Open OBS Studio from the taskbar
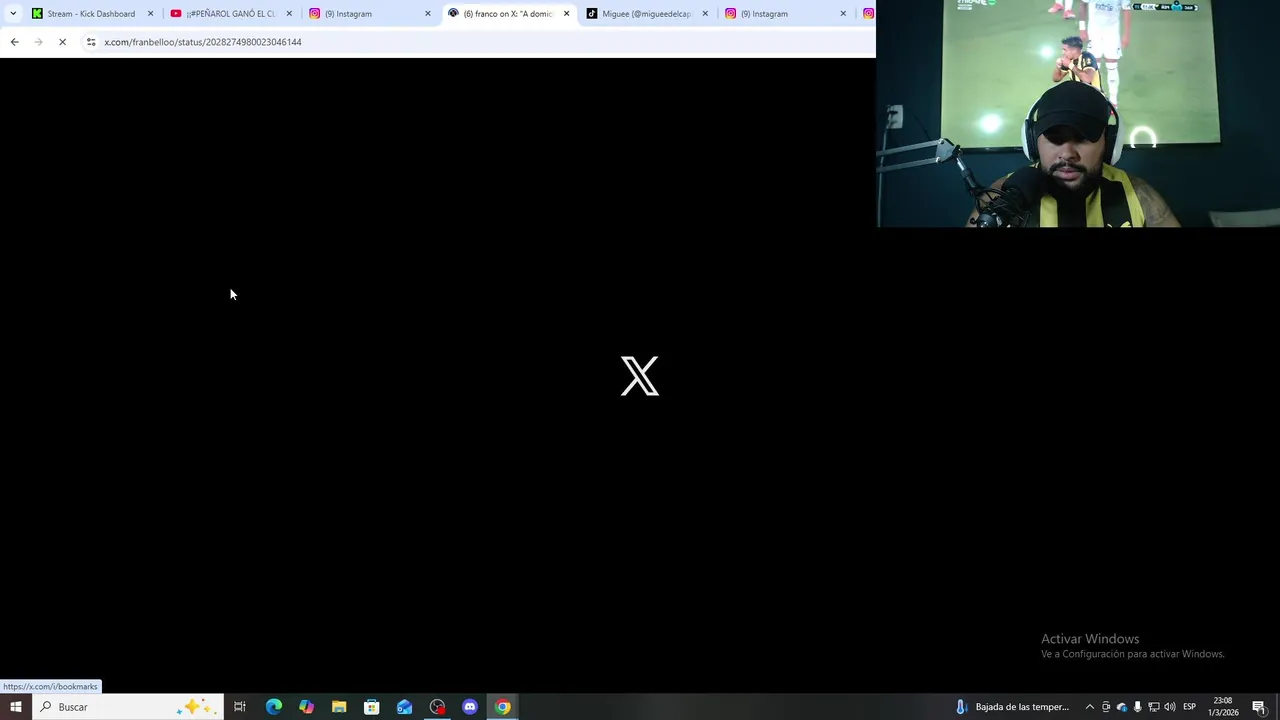The width and height of the screenshot is (1280, 720). [x=437, y=707]
